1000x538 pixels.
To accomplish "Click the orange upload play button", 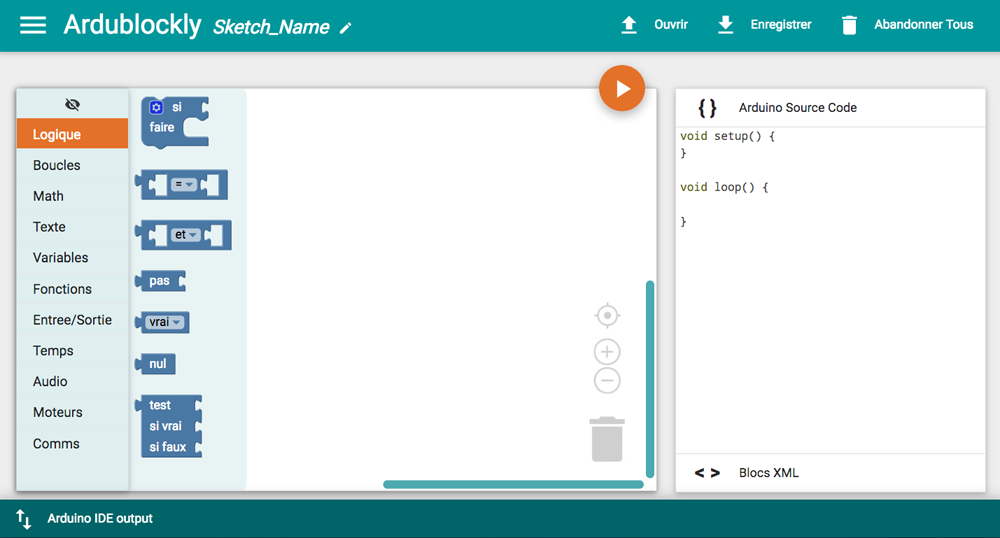I will 622,89.
